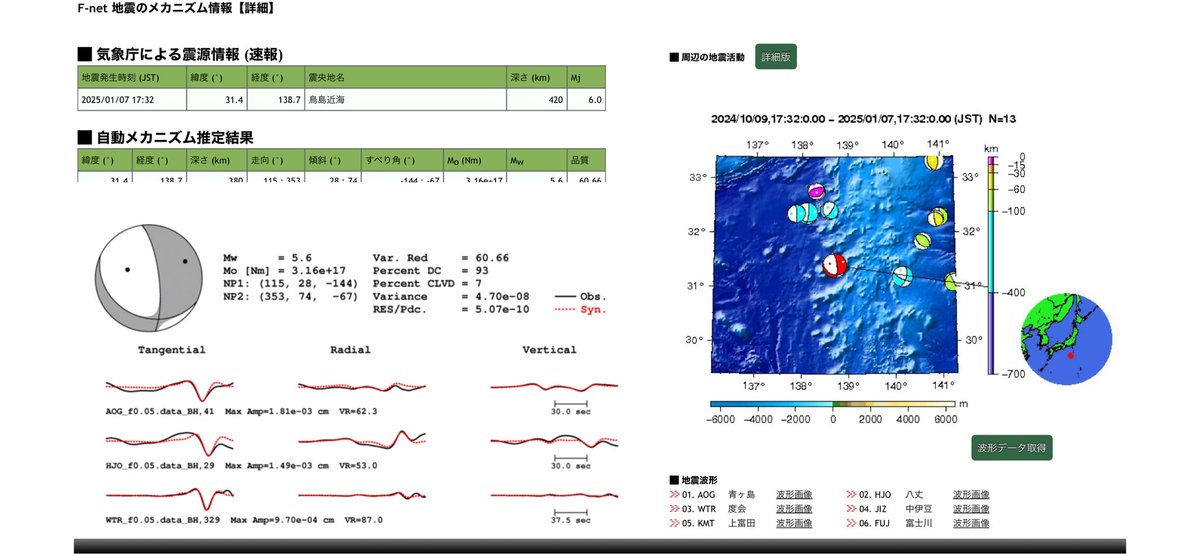
Task: Click the 鳥島近海 epicenter name cell
Action: pyautogui.click(x=404, y=100)
